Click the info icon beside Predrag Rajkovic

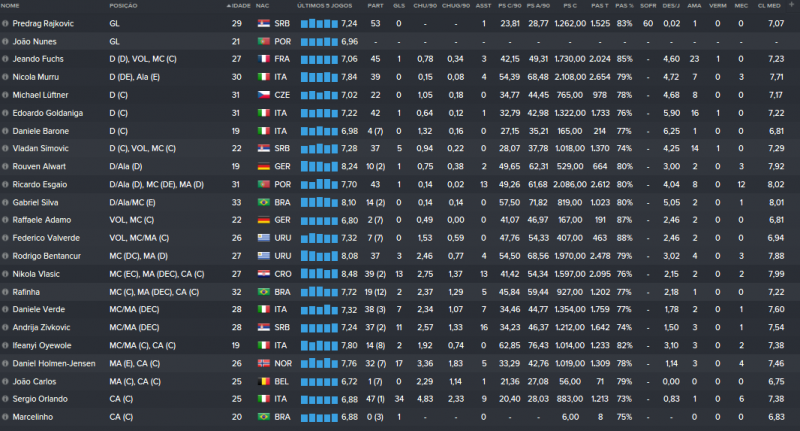(6, 22)
